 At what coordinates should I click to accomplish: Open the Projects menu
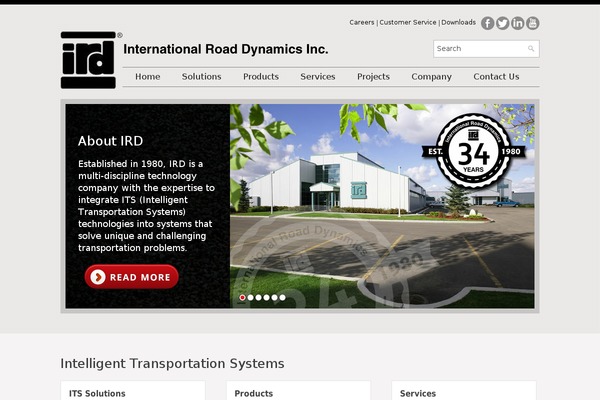click(x=373, y=77)
